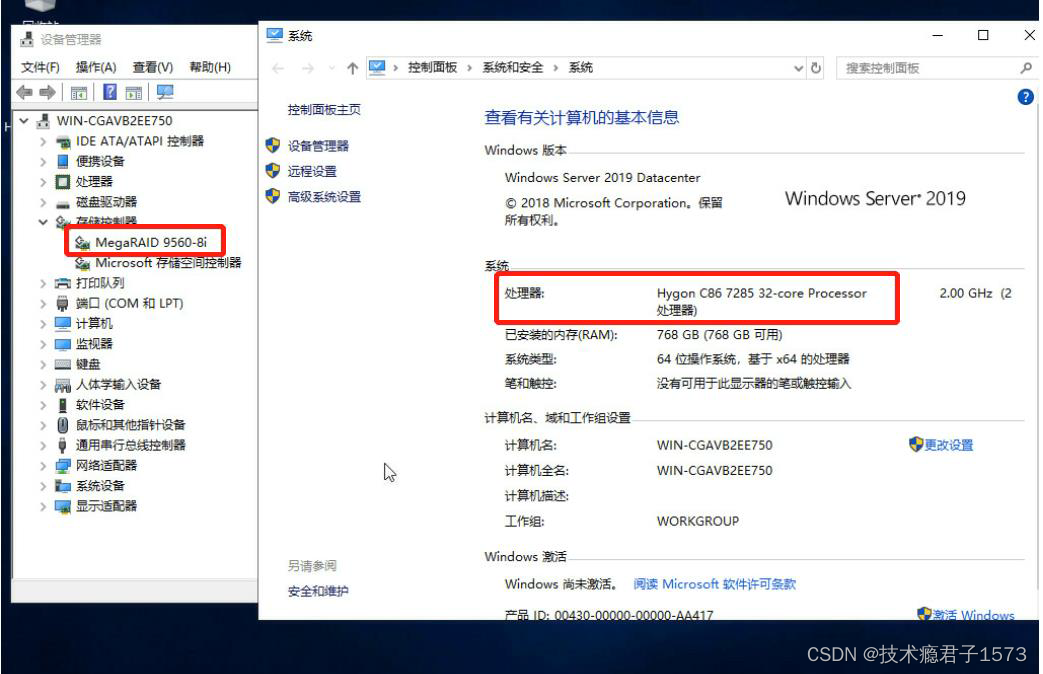The height and width of the screenshot is (674, 1043).
Task: Click the 打印队列 printer icon
Action: click(x=63, y=283)
